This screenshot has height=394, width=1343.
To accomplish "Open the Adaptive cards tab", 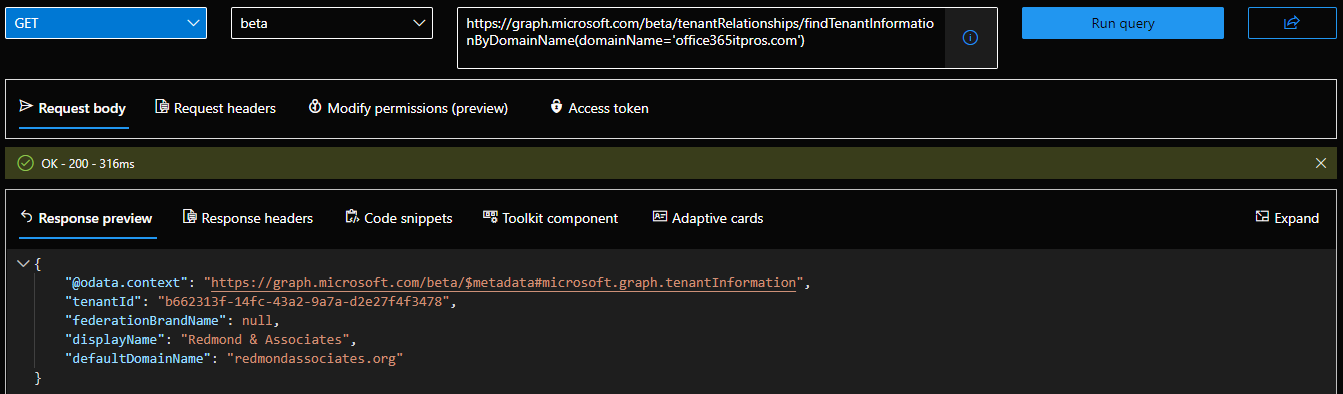I will click(707, 218).
